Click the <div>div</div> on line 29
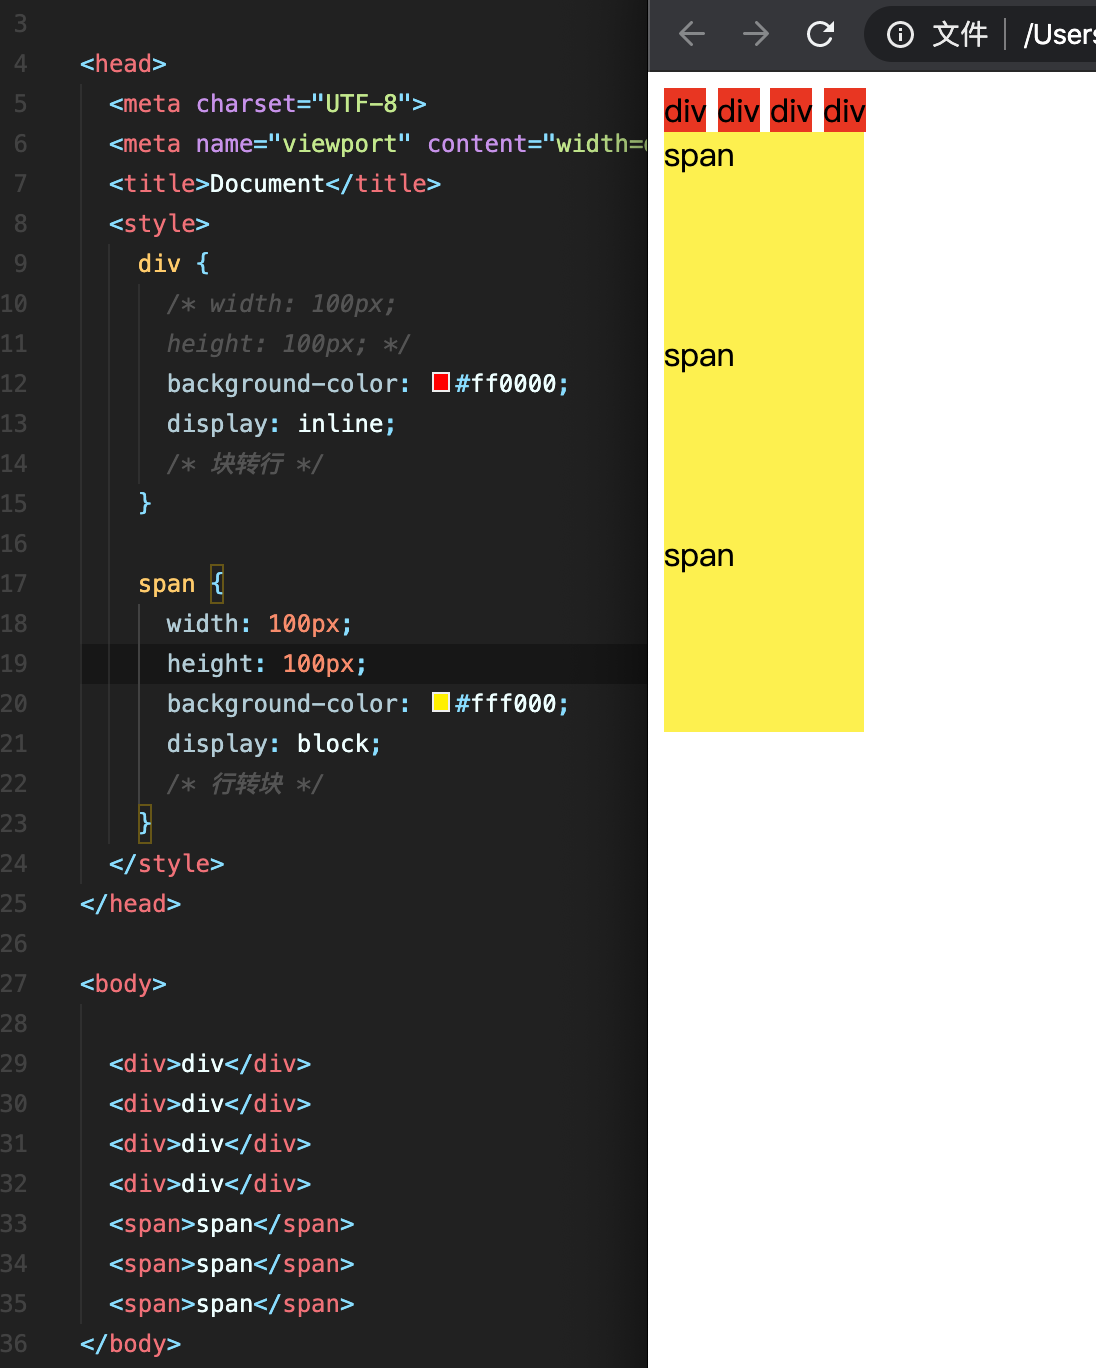1096x1368 pixels. coord(210,1063)
